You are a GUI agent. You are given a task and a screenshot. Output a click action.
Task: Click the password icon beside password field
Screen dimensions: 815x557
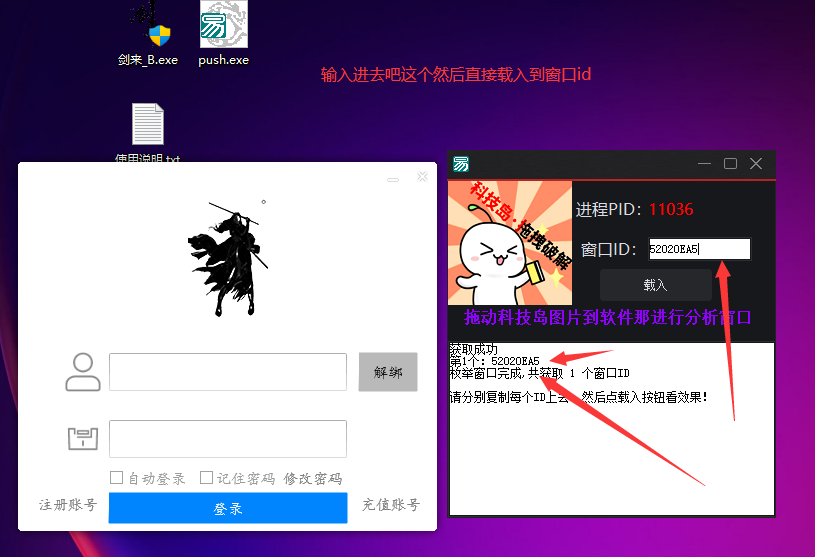(x=83, y=440)
